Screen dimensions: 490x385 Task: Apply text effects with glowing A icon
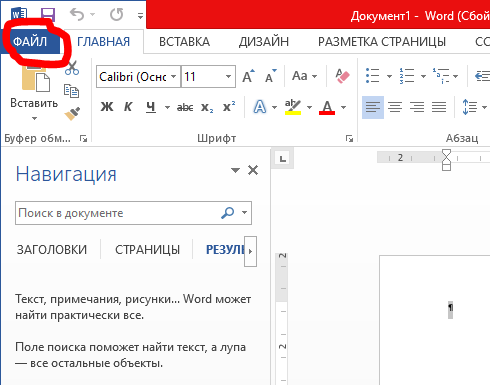[260, 107]
